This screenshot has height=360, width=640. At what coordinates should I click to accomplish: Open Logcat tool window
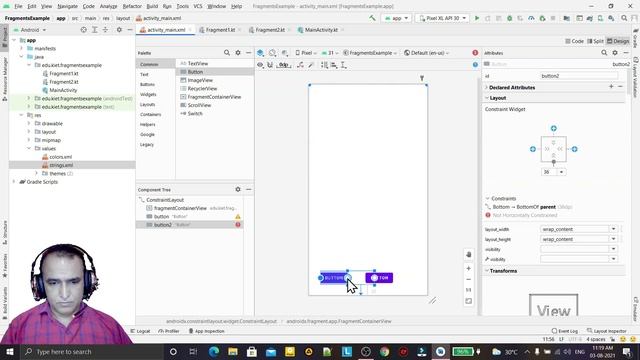[140, 331]
